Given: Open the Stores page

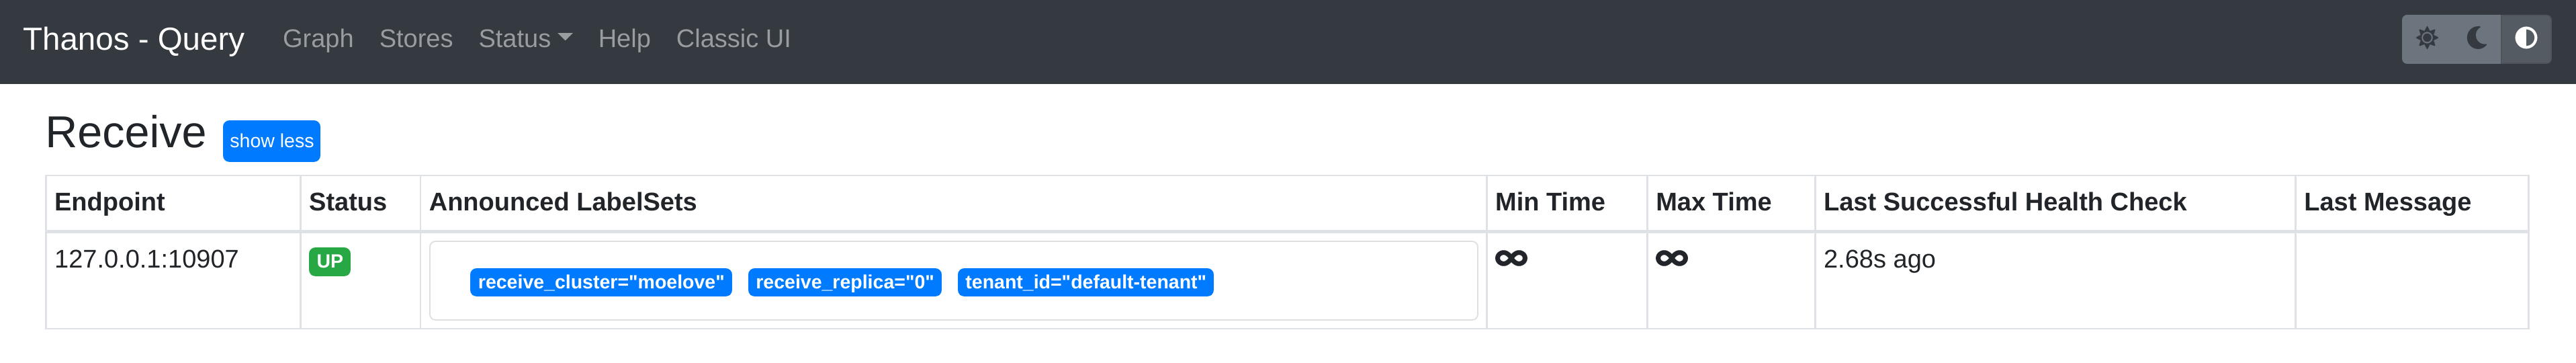Looking at the screenshot, I should tap(416, 39).
